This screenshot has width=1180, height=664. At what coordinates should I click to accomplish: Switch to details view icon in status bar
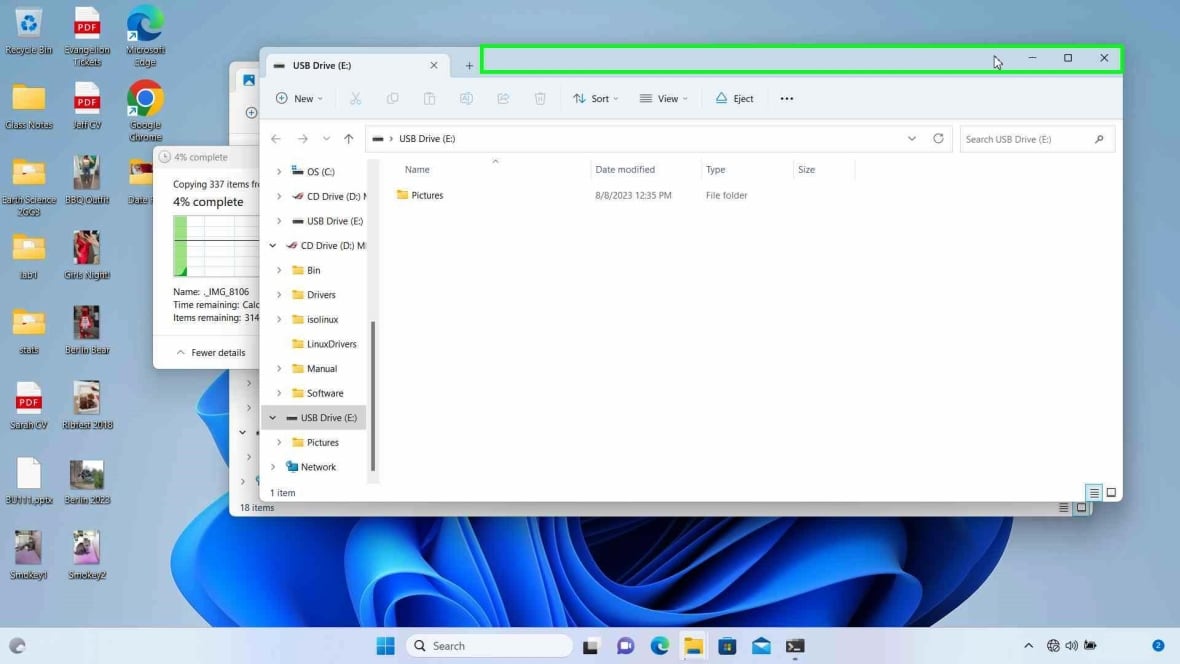click(x=1093, y=492)
